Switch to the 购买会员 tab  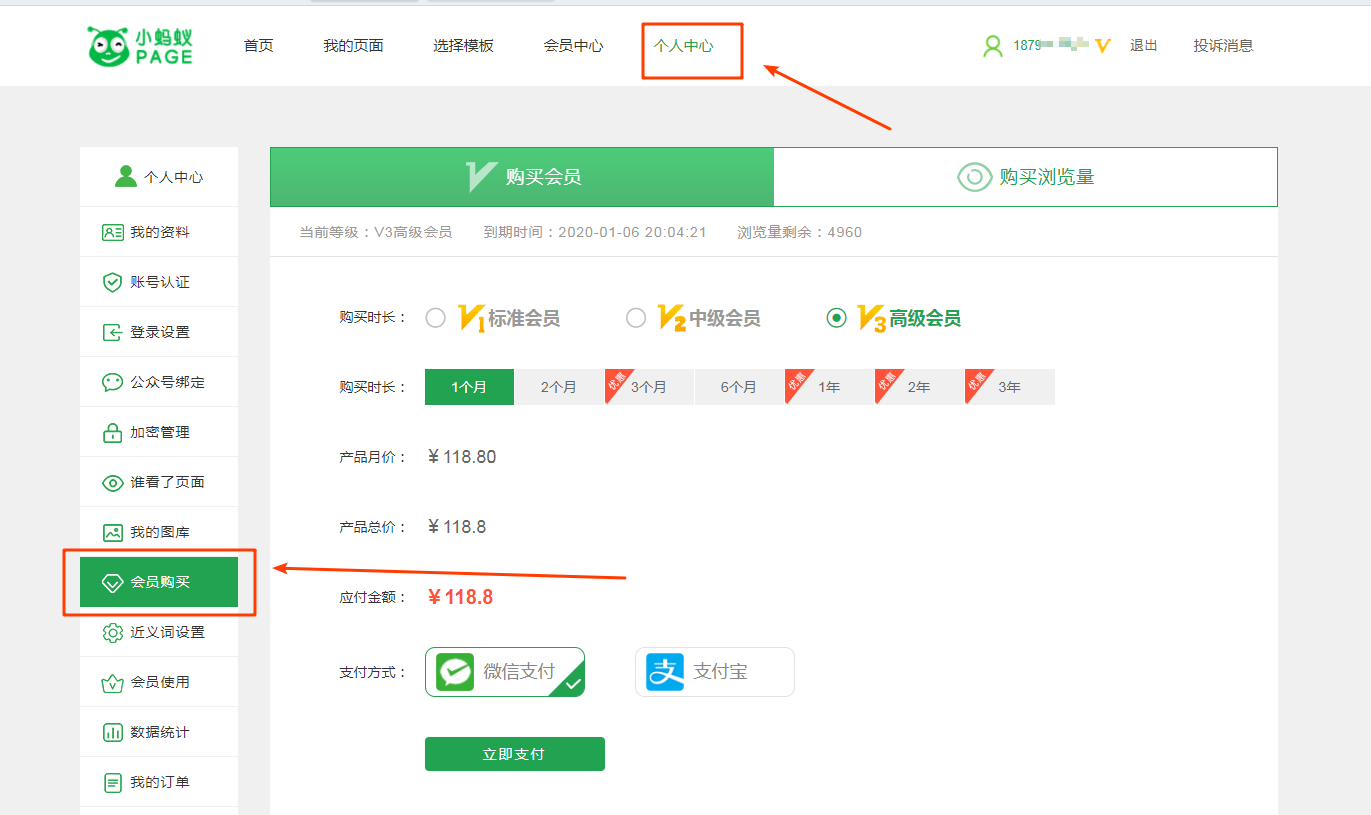[522, 177]
